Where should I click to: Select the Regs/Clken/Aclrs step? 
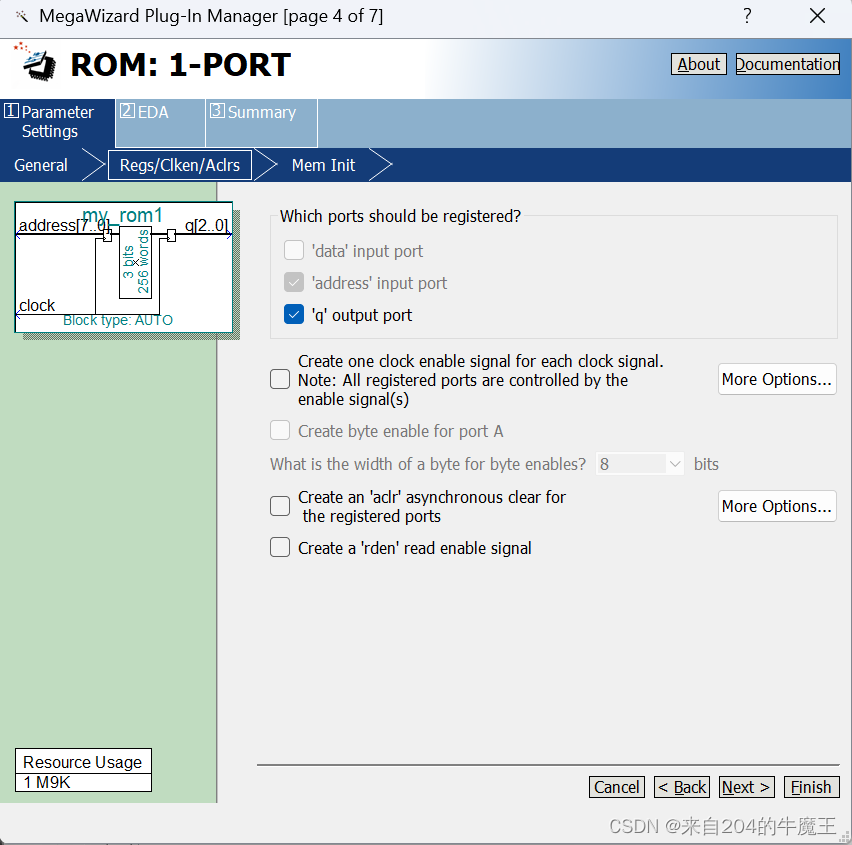(180, 165)
